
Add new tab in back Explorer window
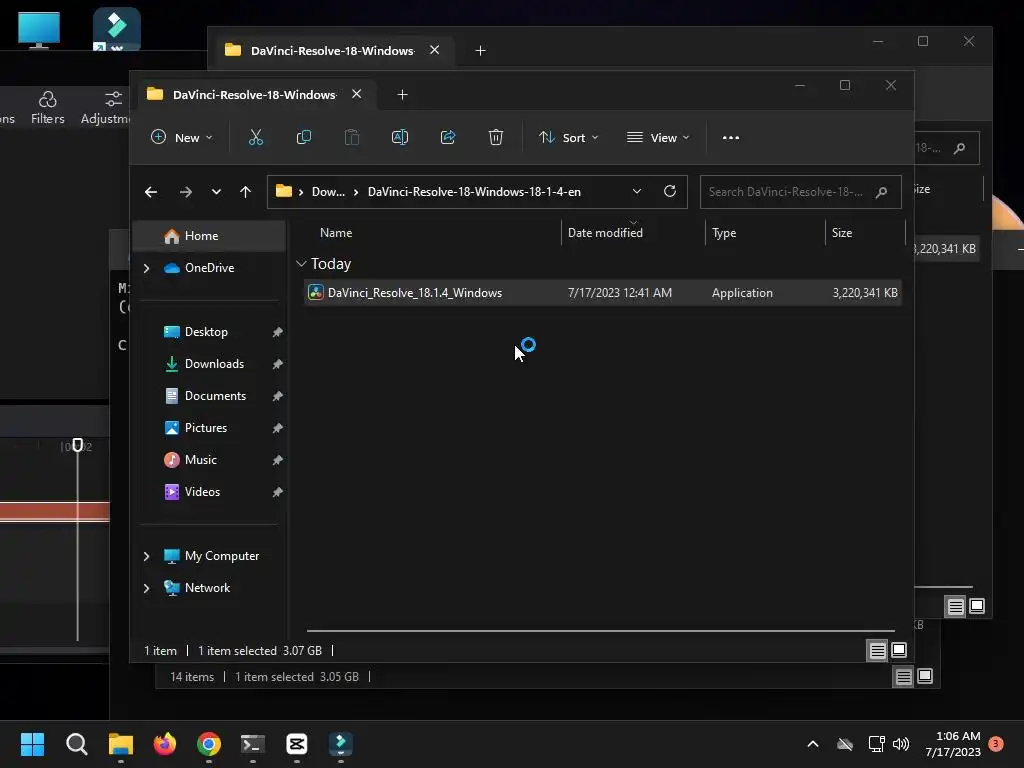point(481,50)
